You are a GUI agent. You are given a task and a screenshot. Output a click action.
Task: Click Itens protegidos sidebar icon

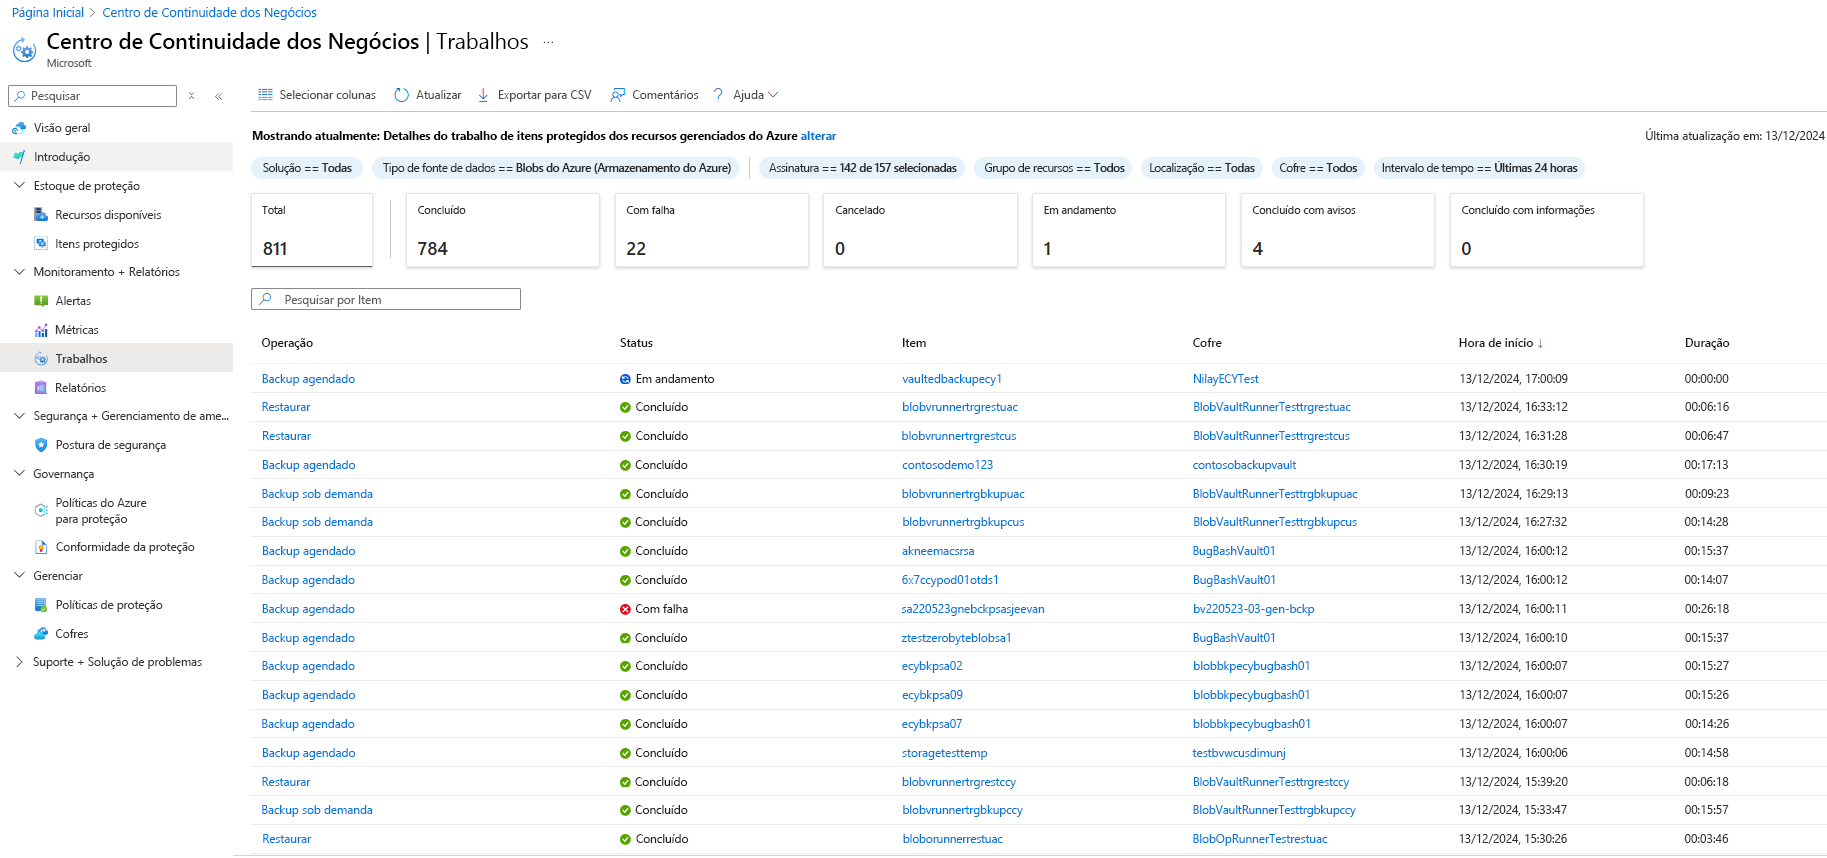pyautogui.click(x=41, y=244)
